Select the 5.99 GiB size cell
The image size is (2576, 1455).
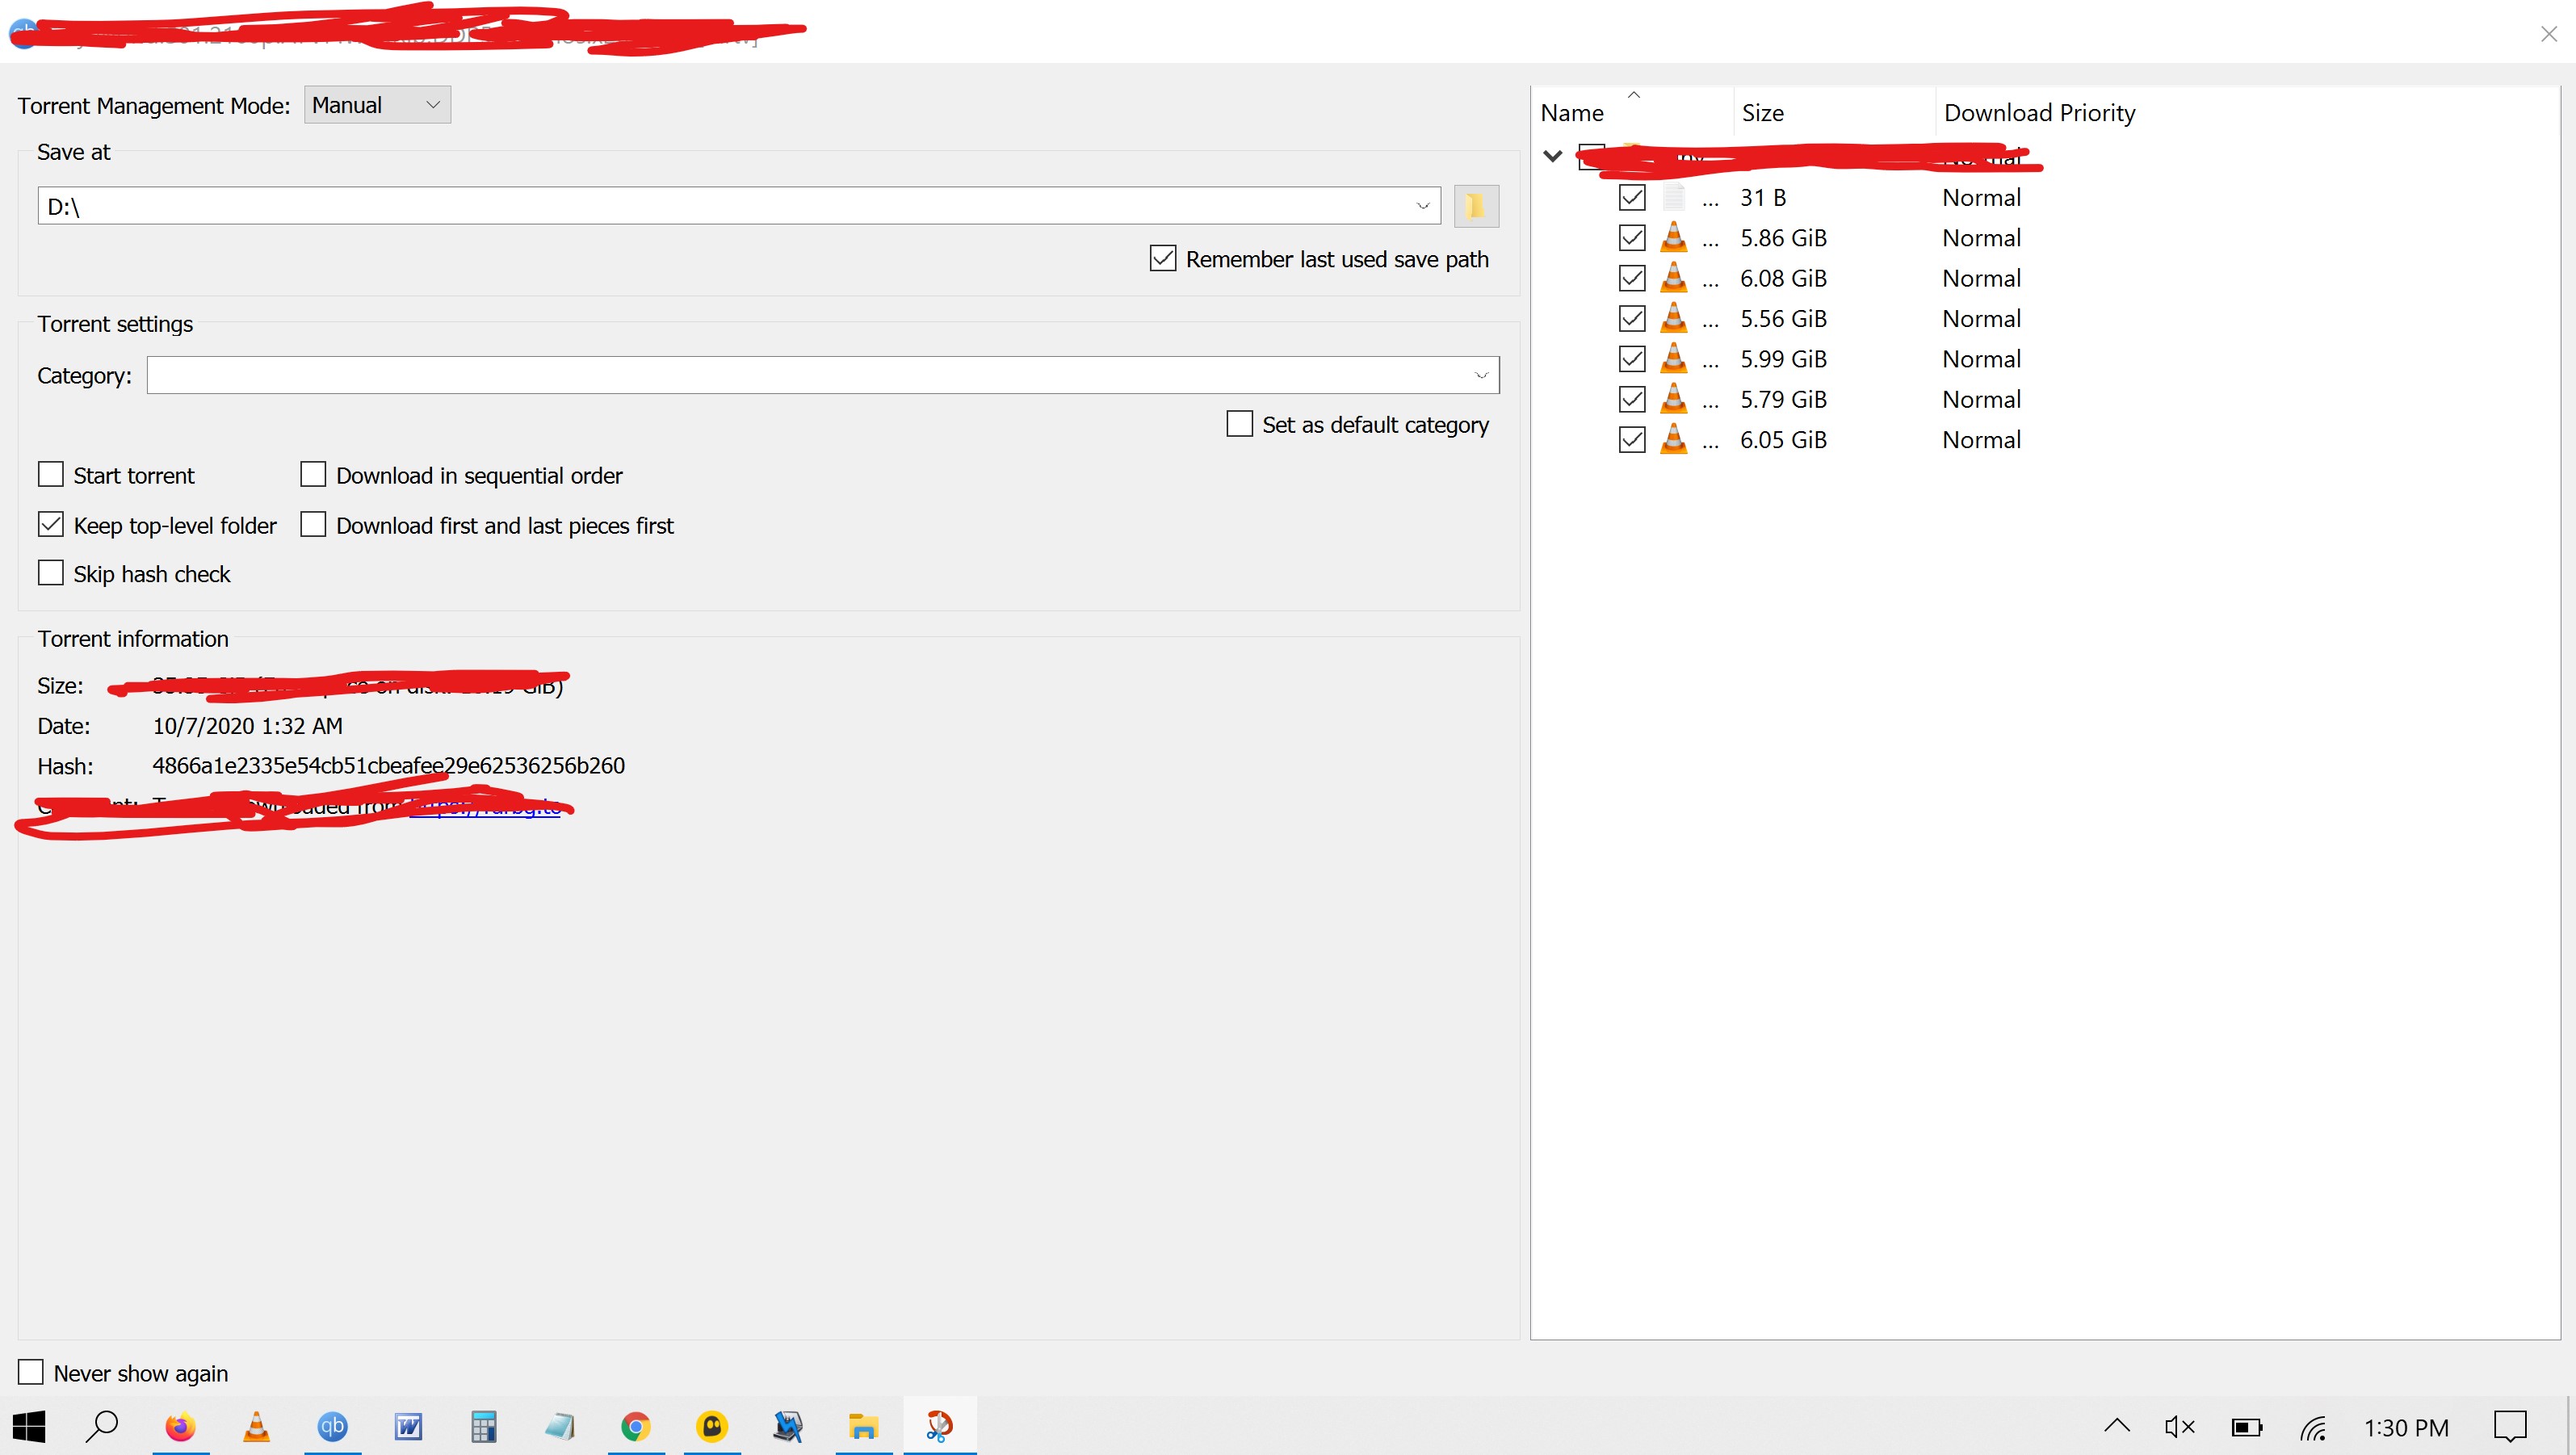point(1783,359)
